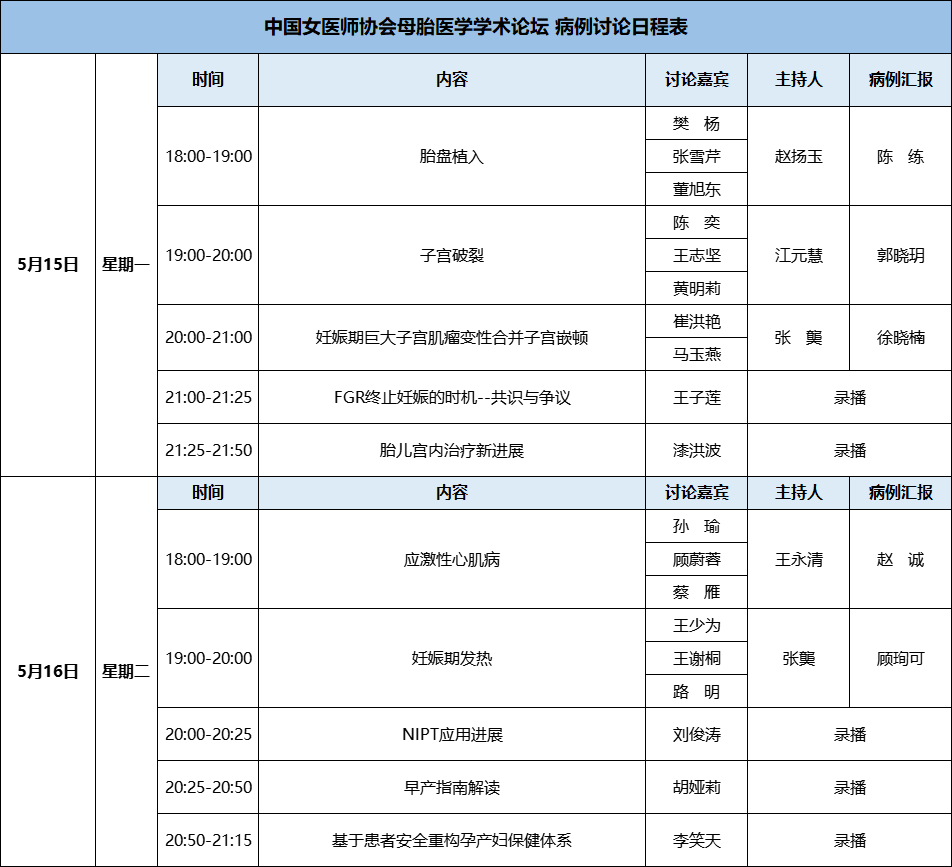Image resolution: width=952 pixels, height=867 pixels.
Task: Select case reporter 顾珣可
Action: [x=900, y=658]
